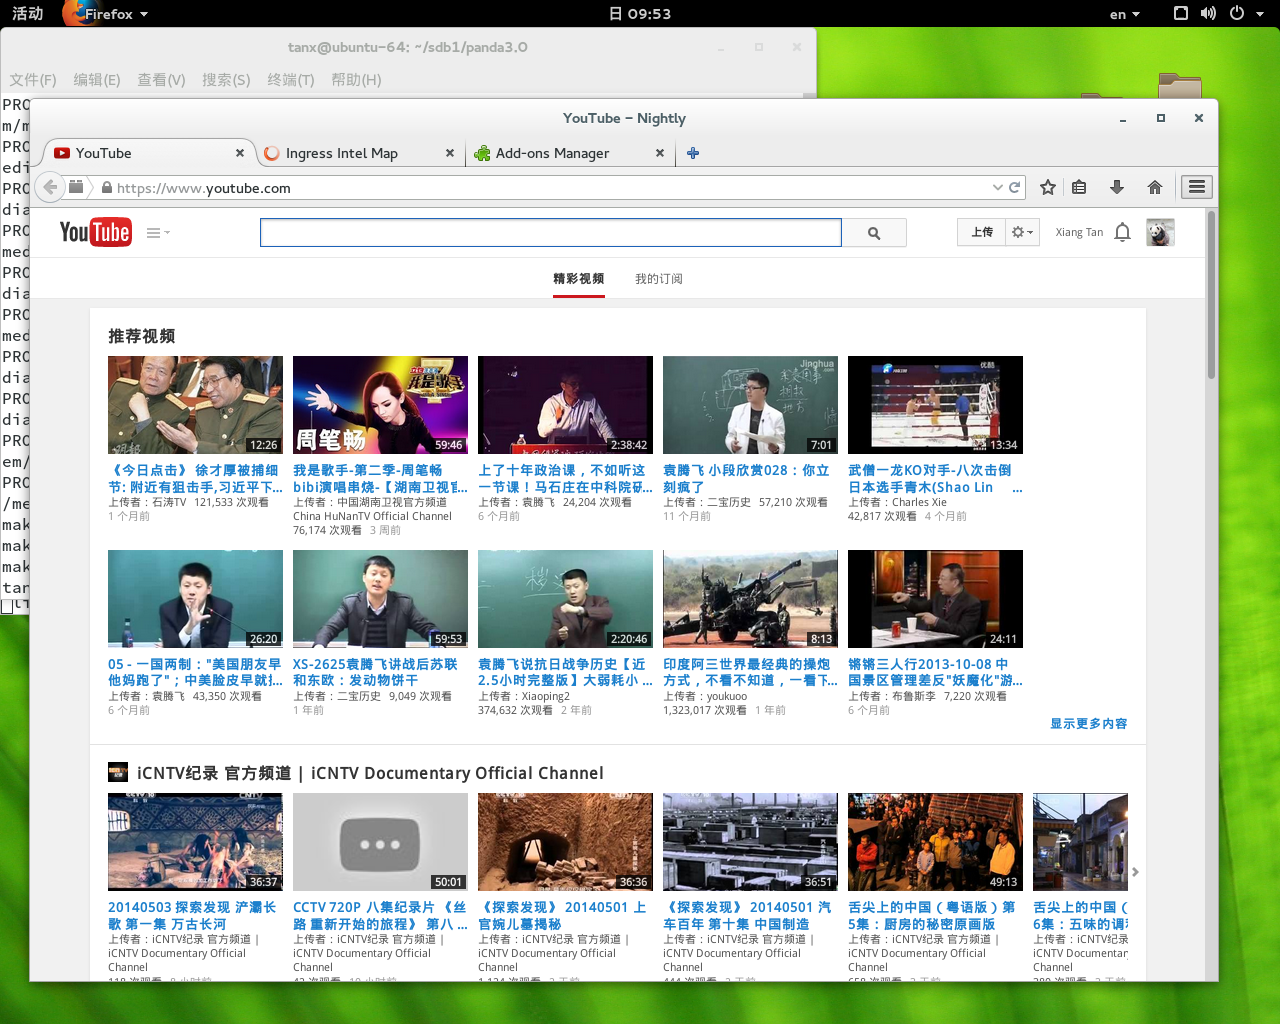Viewport: 1280px width, 1024px height.
Task: Click the YouTube logo
Action: pos(95,232)
